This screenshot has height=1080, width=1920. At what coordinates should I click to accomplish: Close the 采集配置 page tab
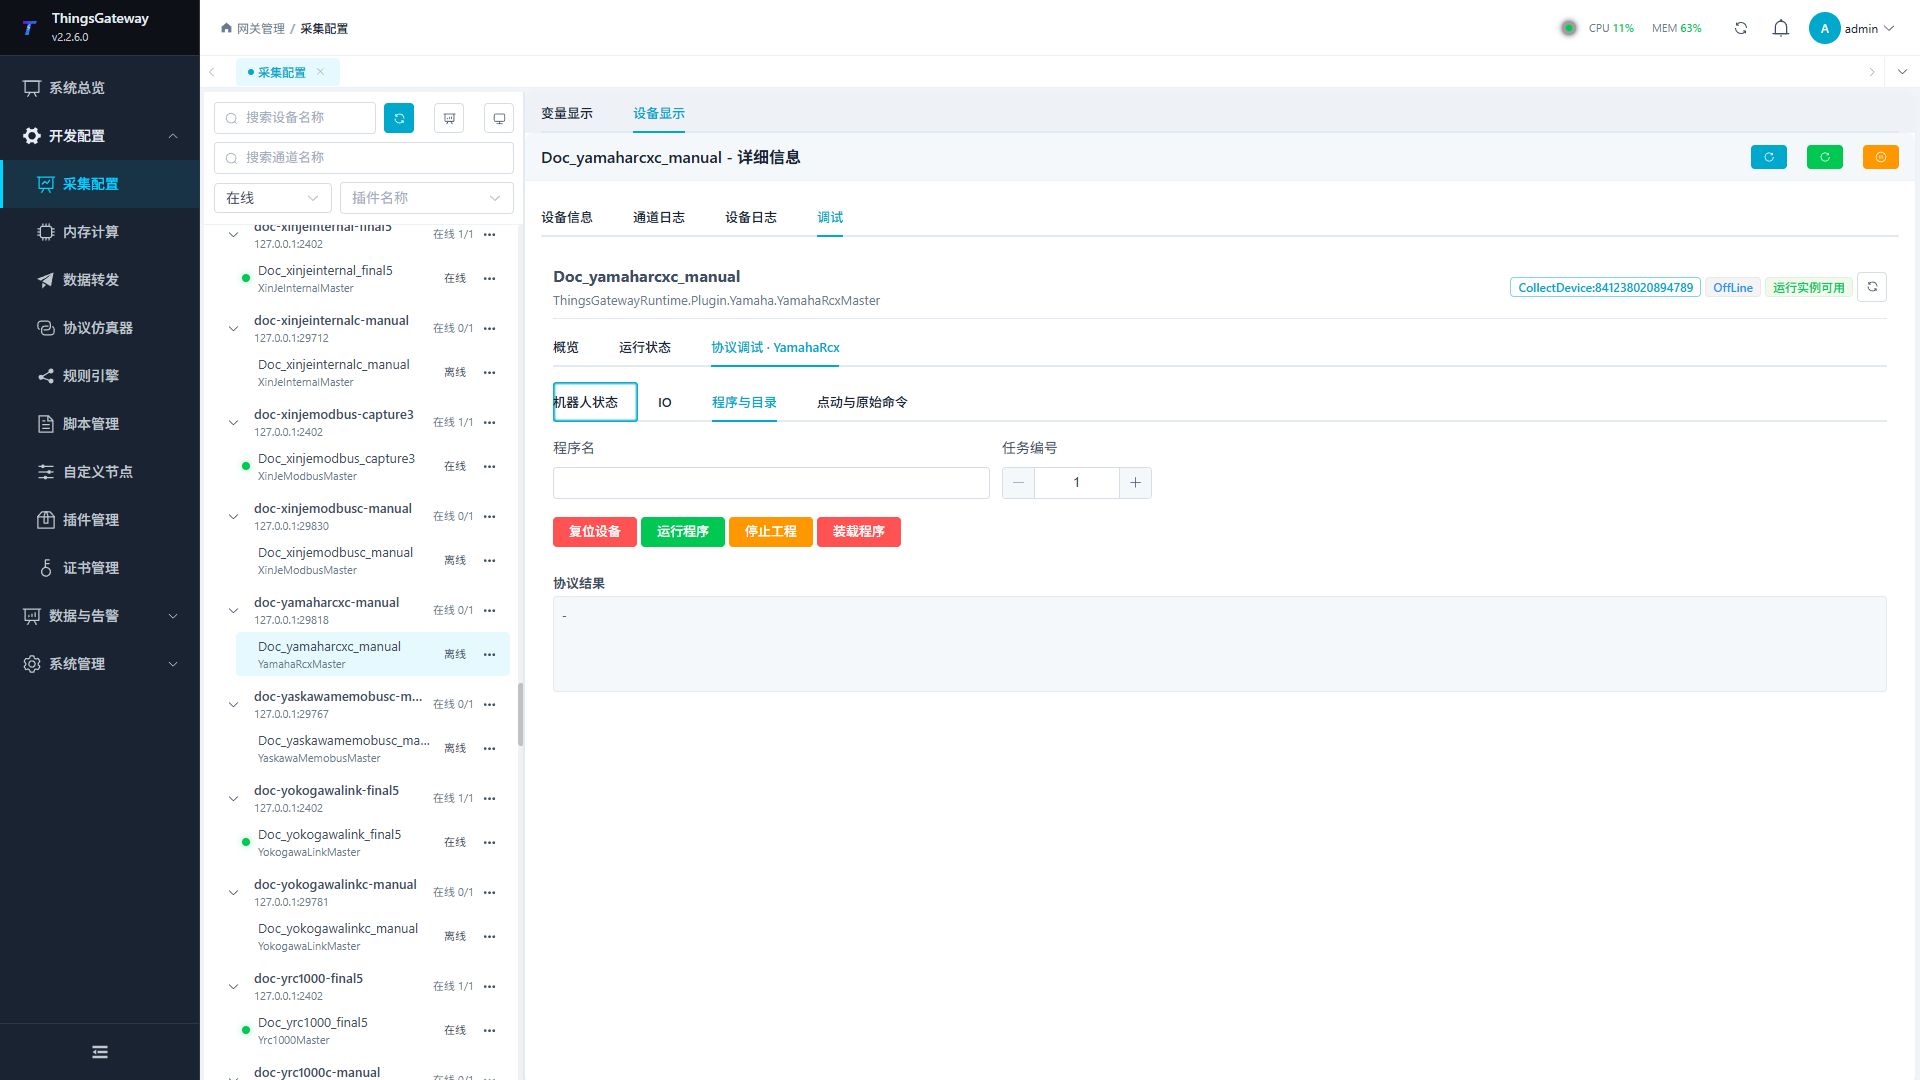coord(320,72)
